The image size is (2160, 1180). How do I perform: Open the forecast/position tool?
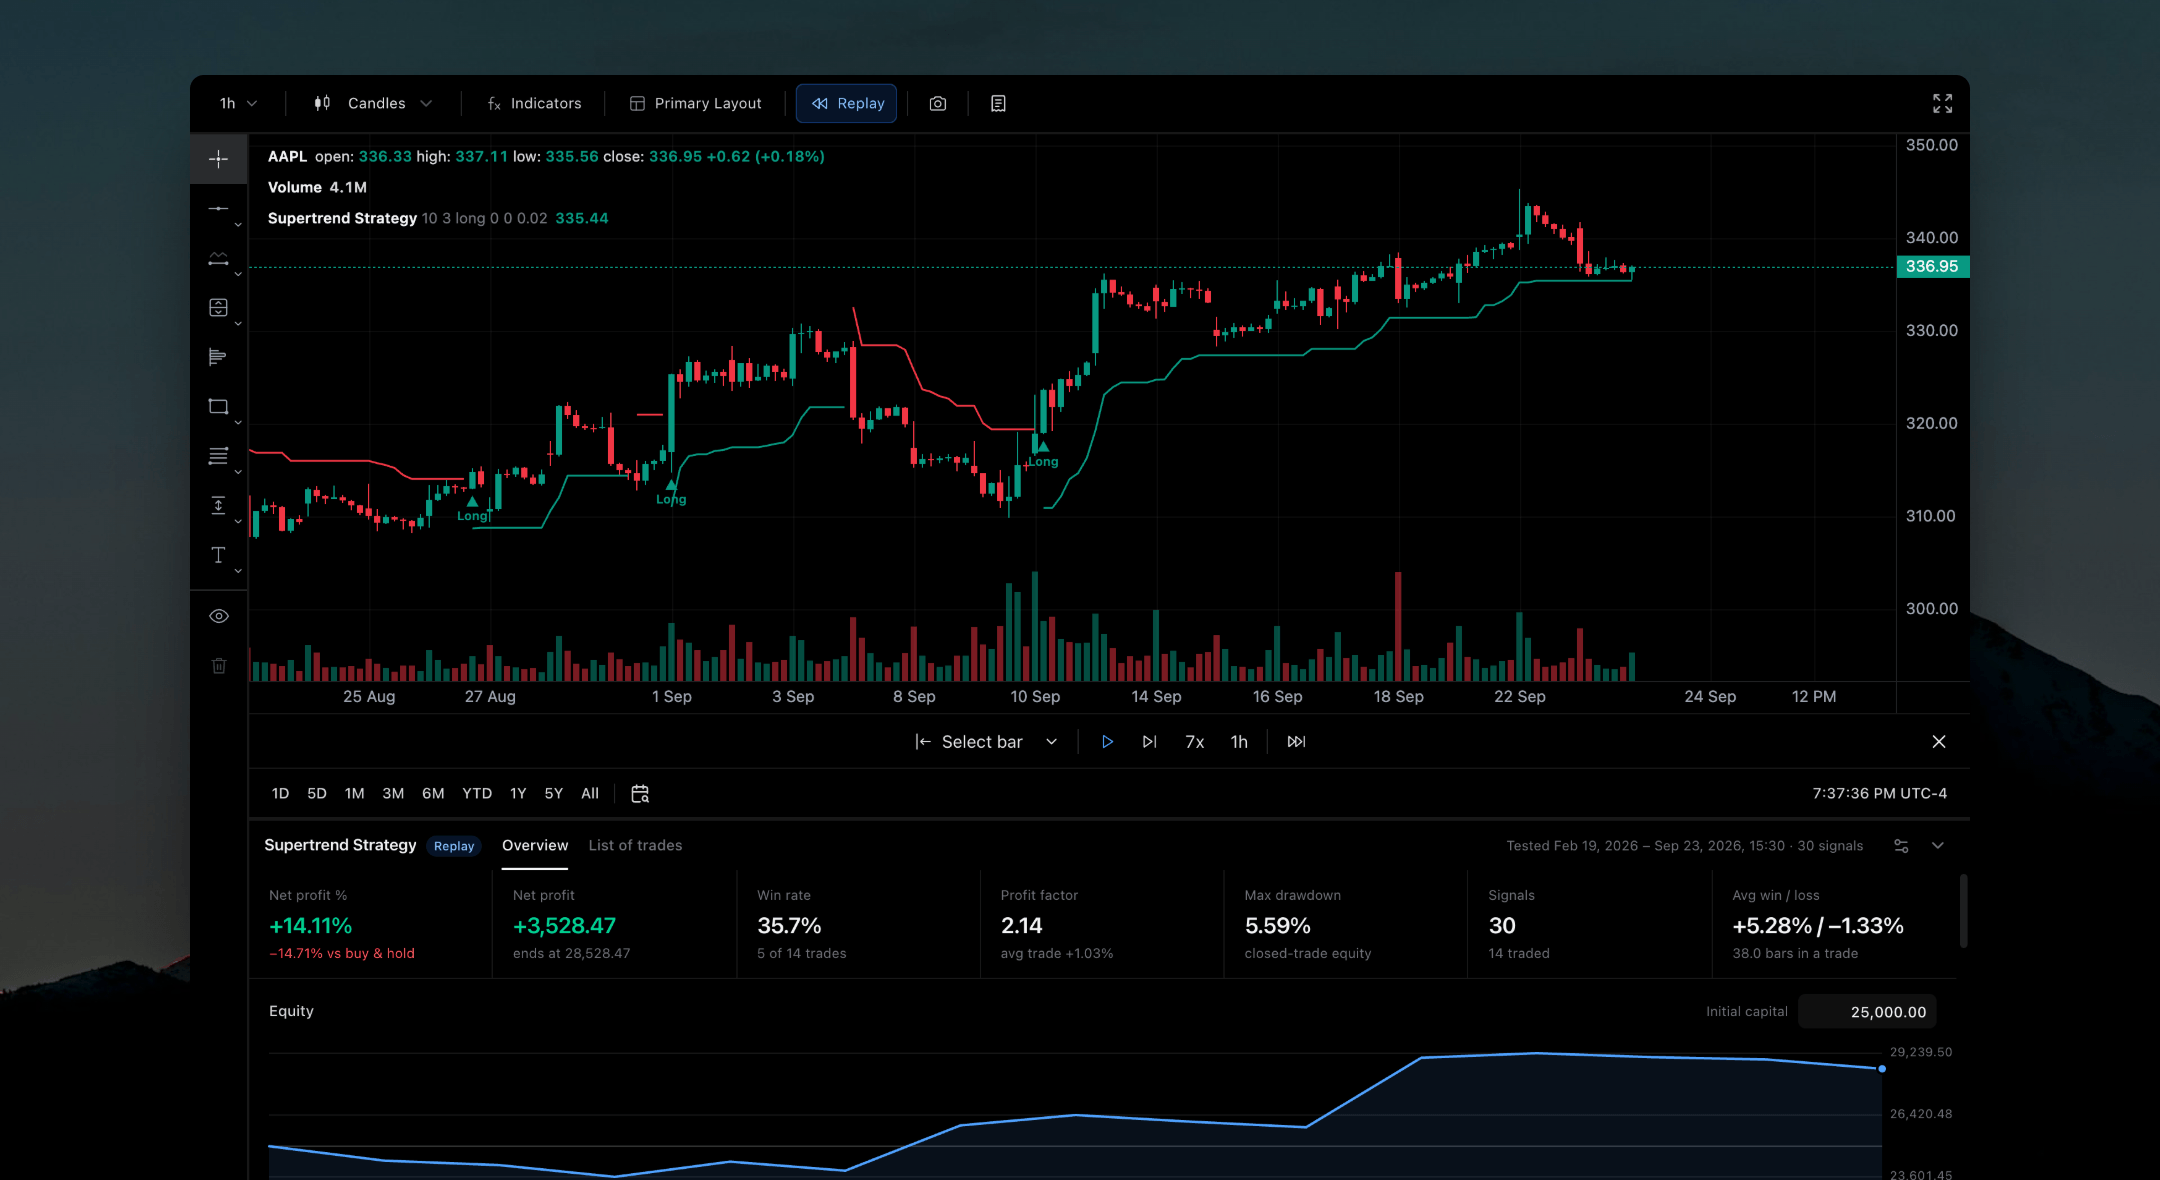coord(218,307)
